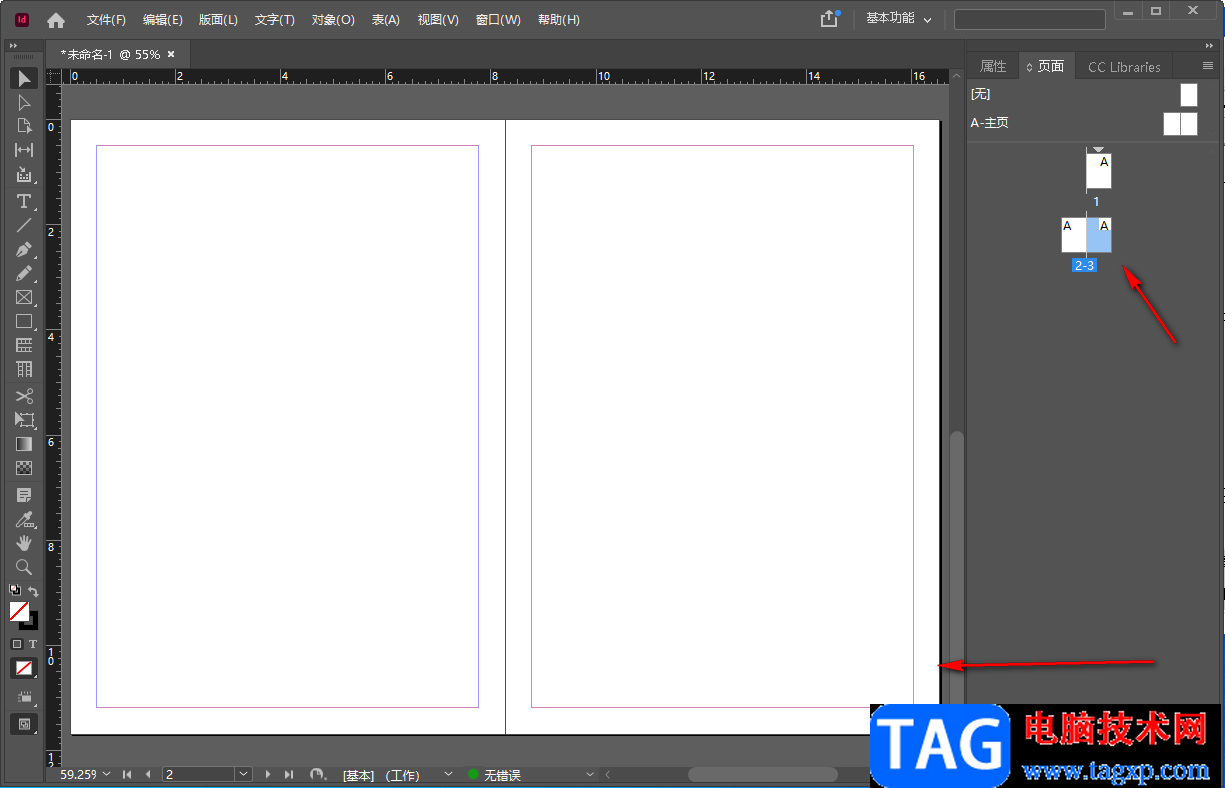Select the Pen tool
The image size is (1225, 788).
click(24, 249)
